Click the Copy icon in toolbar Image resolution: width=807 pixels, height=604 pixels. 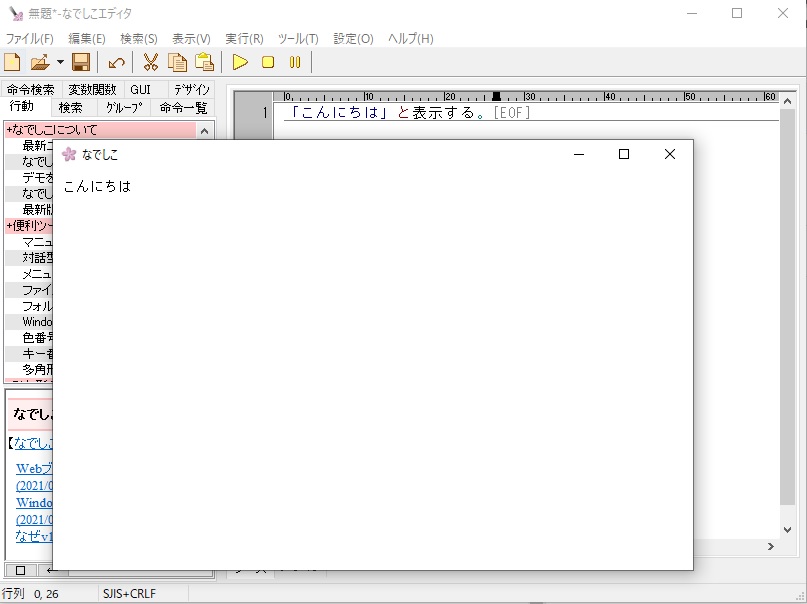click(177, 63)
